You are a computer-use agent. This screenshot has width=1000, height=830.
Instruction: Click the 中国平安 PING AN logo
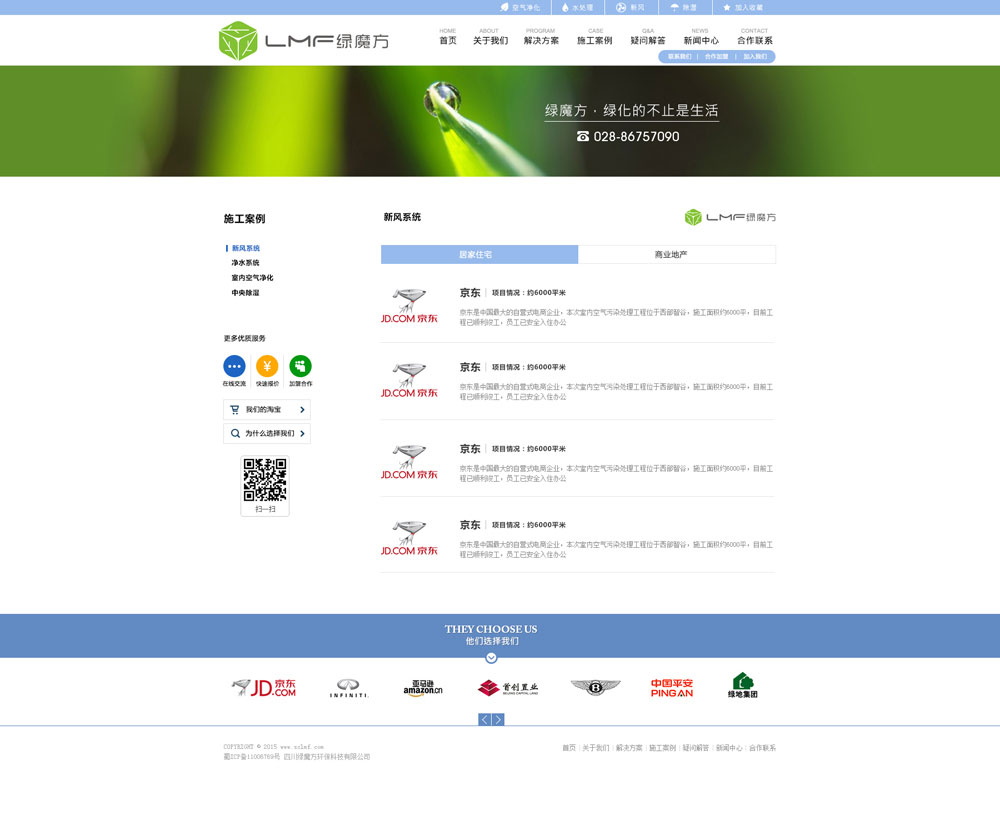(x=672, y=688)
